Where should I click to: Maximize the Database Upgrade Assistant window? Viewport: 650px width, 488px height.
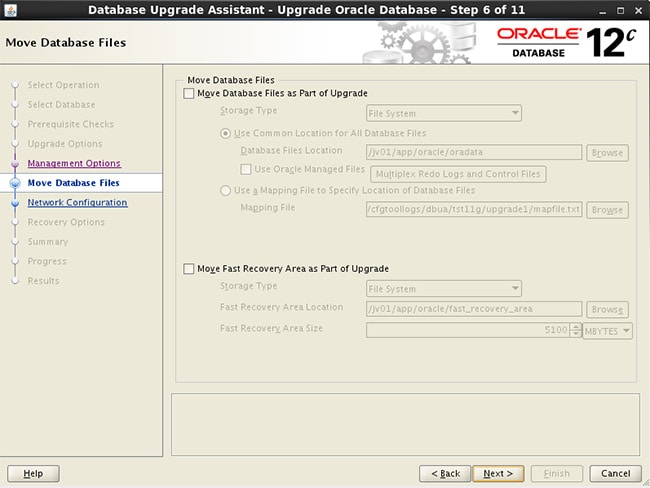click(621, 11)
